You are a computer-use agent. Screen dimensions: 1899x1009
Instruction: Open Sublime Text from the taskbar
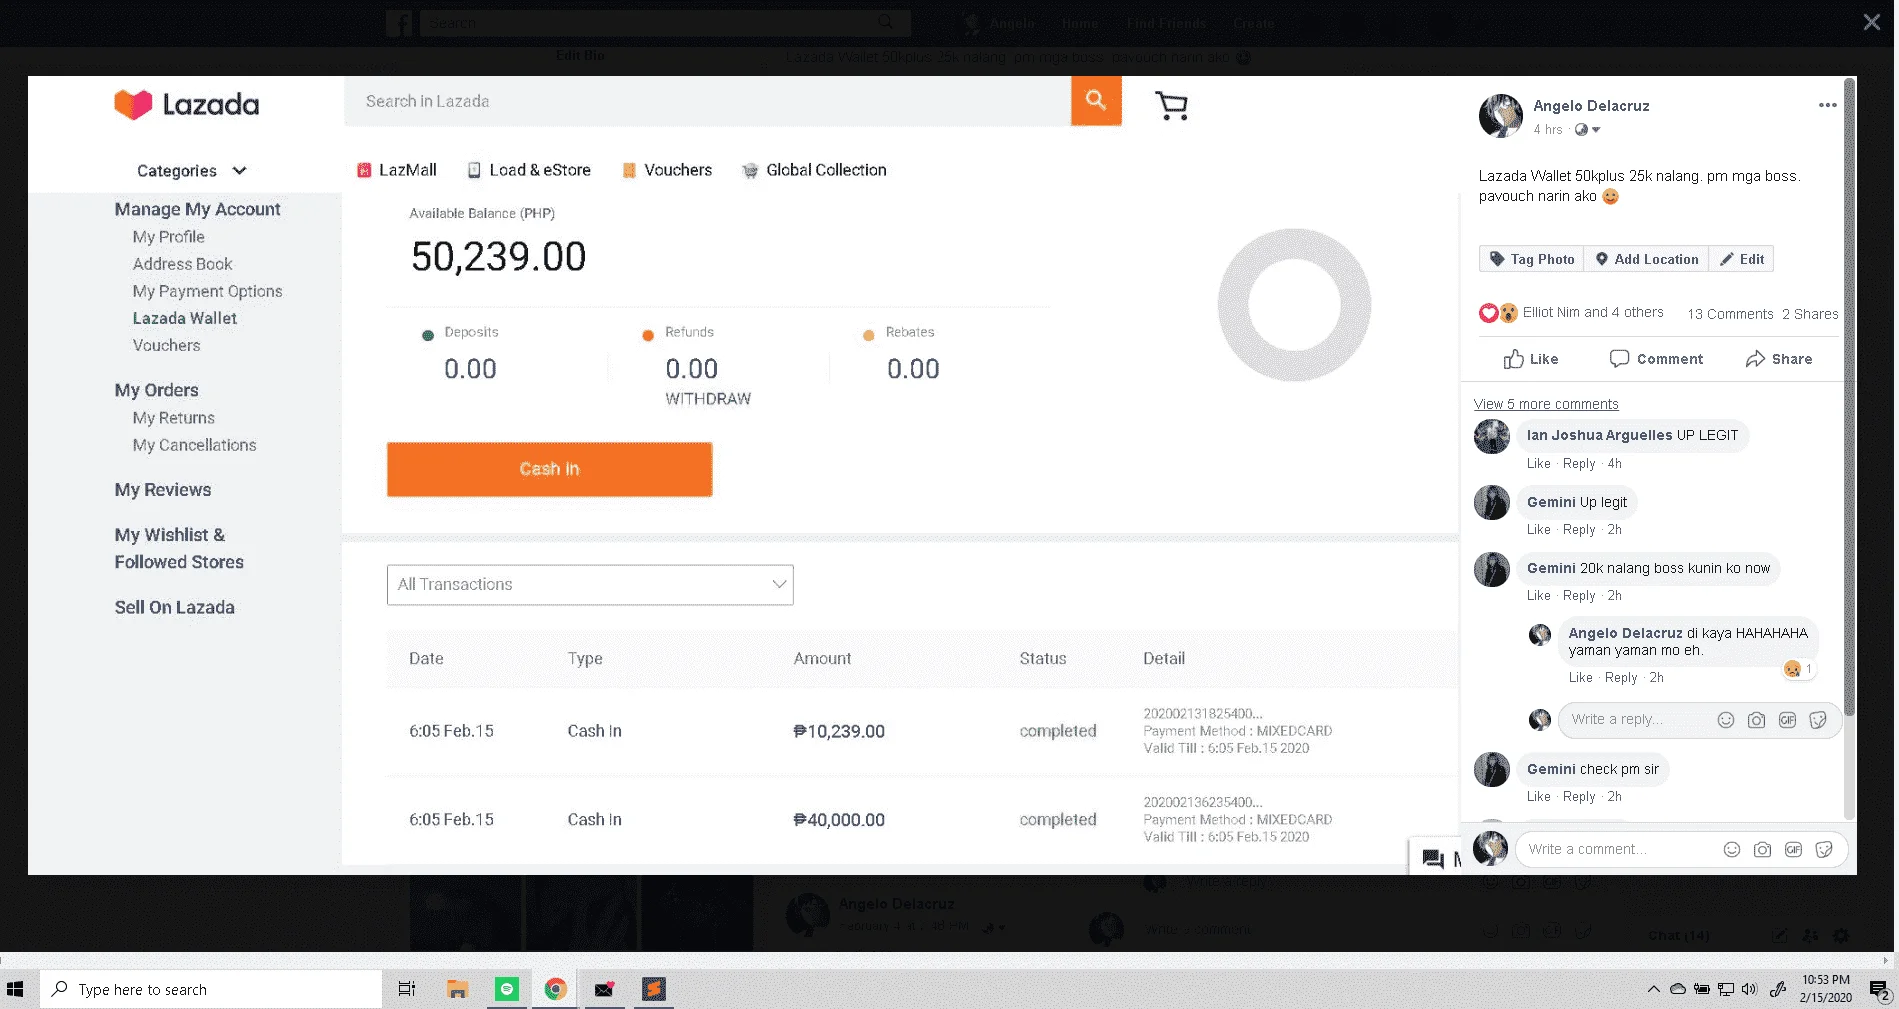[x=654, y=989]
